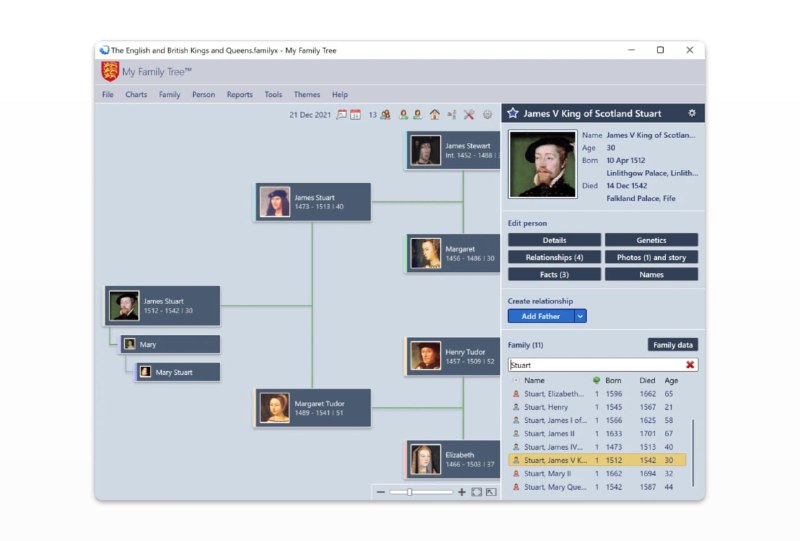The image size is (800, 541).
Task: Click the family list vertical scrollbar
Action: coord(692,452)
